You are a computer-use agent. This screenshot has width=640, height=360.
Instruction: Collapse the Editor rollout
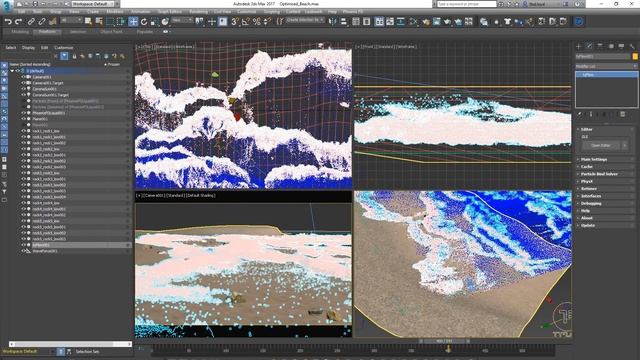coord(606,129)
